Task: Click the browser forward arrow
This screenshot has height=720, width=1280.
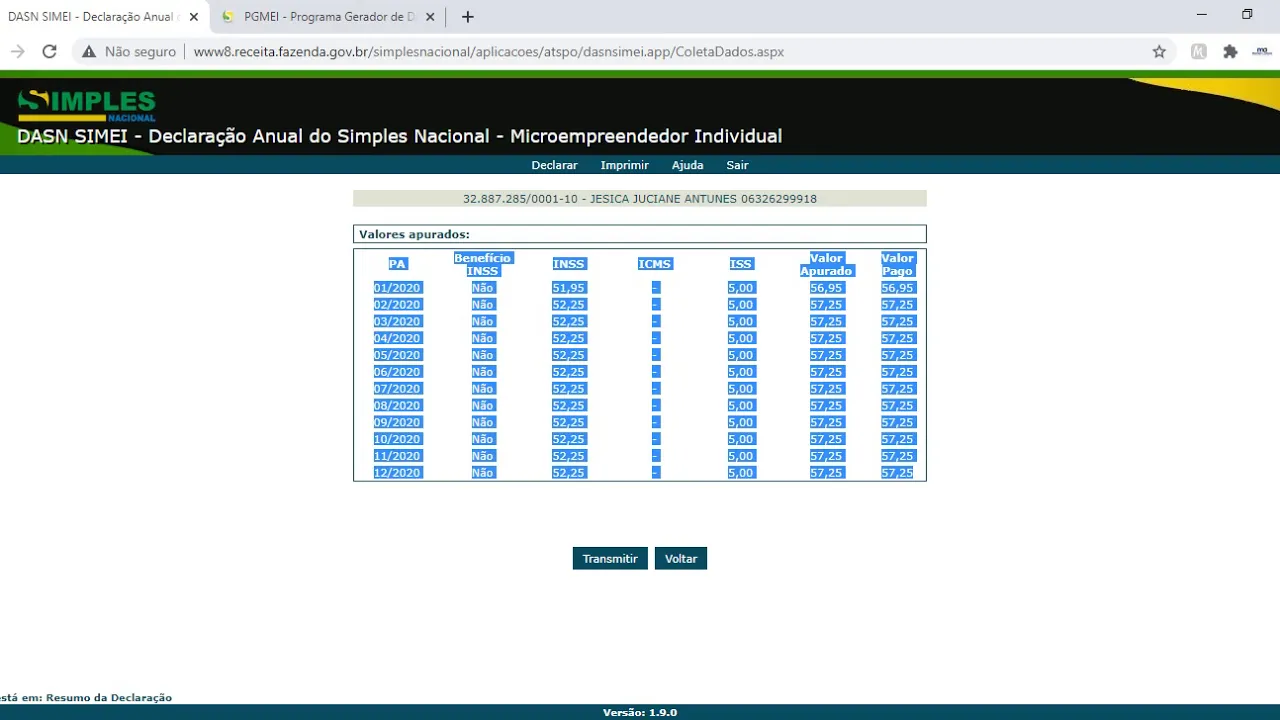Action: click(x=17, y=52)
